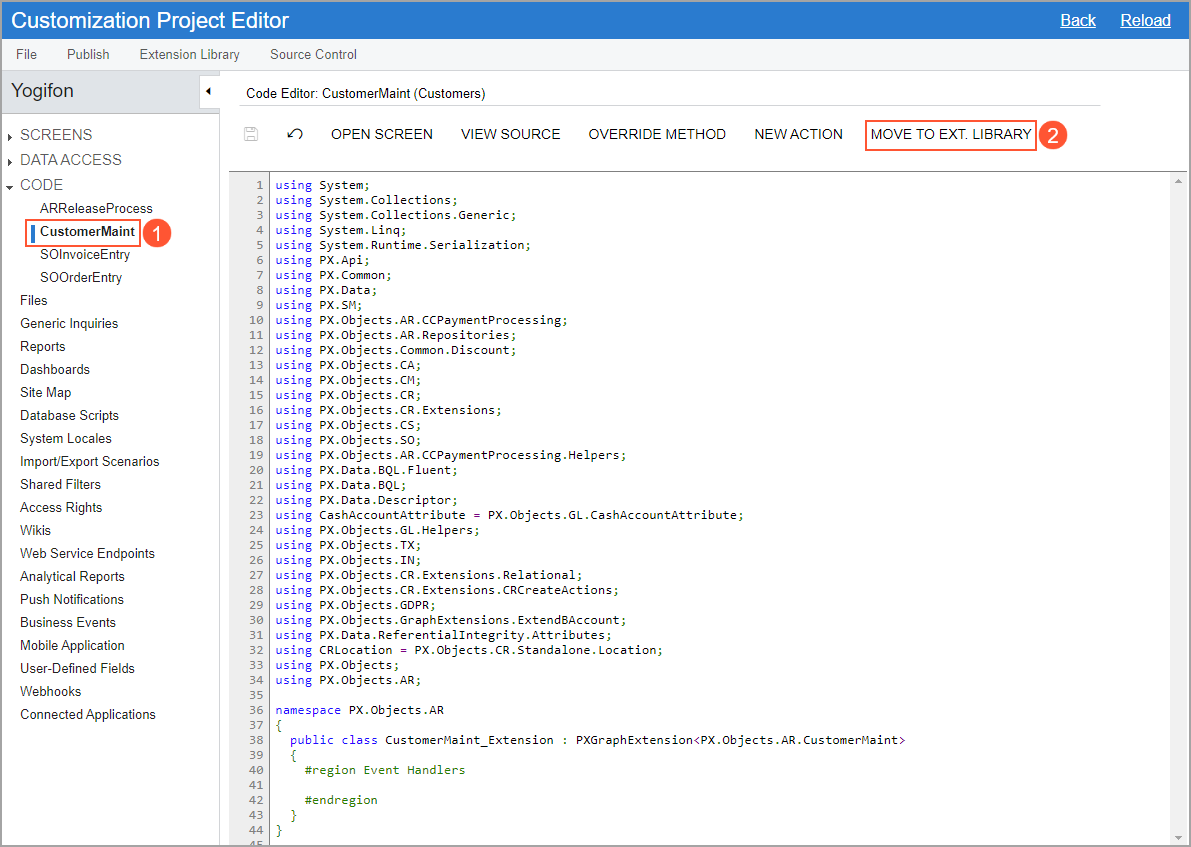Open Generic Inquiries in navigation pane
Image resolution: width=1191 pixels, height=847 pixels.
pyautogui.click(x=69, y=323)
